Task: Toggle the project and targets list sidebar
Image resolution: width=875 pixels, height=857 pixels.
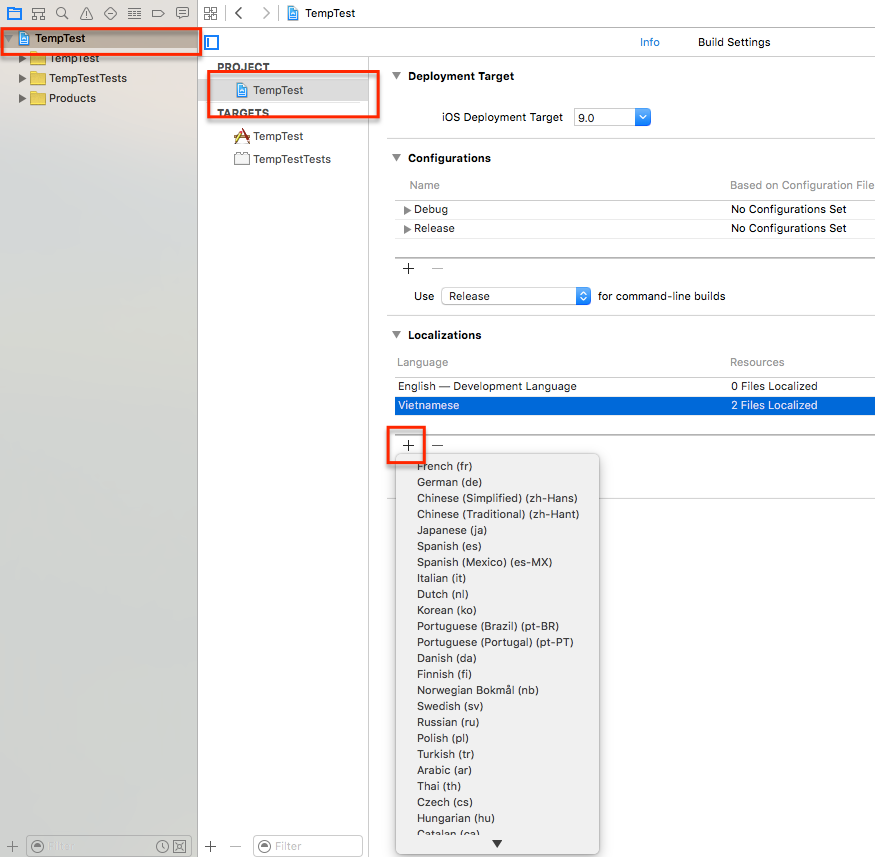Action: (211, 42)
